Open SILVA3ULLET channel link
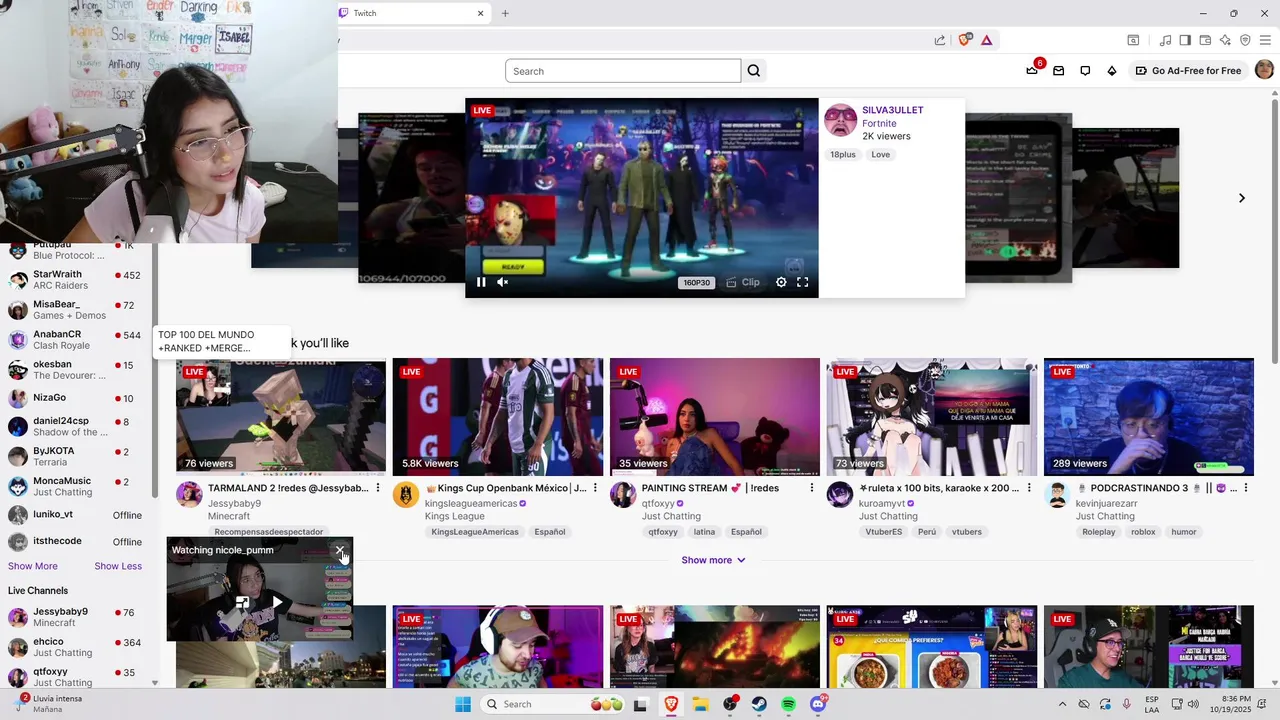Image resolution: width=1280 pixels, height=720 pixels. click(x=892, y=110)
